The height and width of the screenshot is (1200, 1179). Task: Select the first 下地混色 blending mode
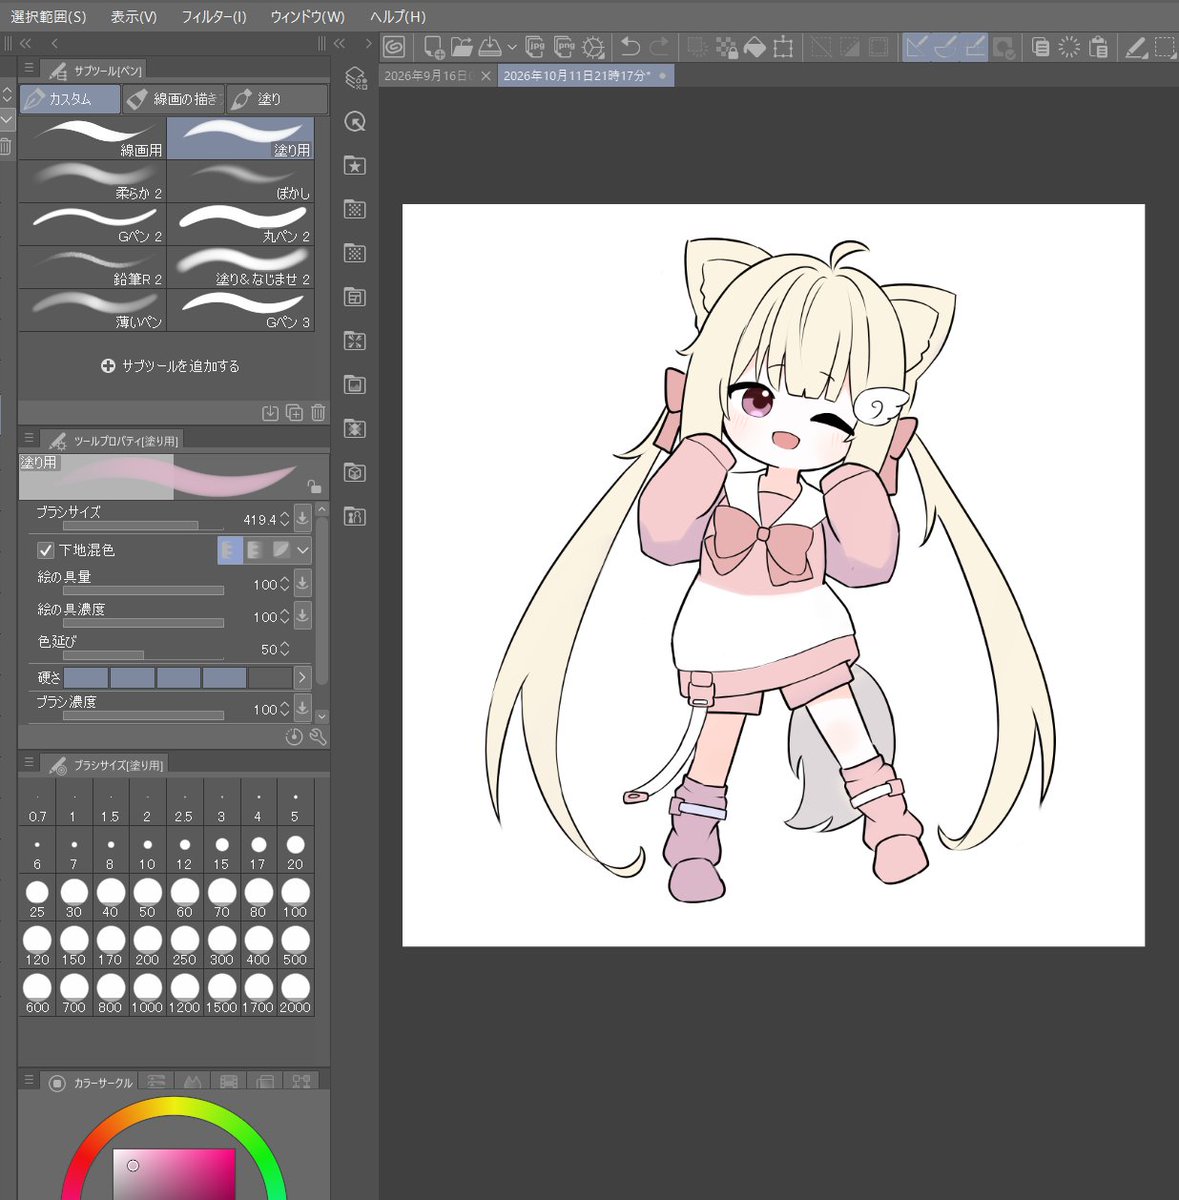pyautogui.click(x=230, y=549)
